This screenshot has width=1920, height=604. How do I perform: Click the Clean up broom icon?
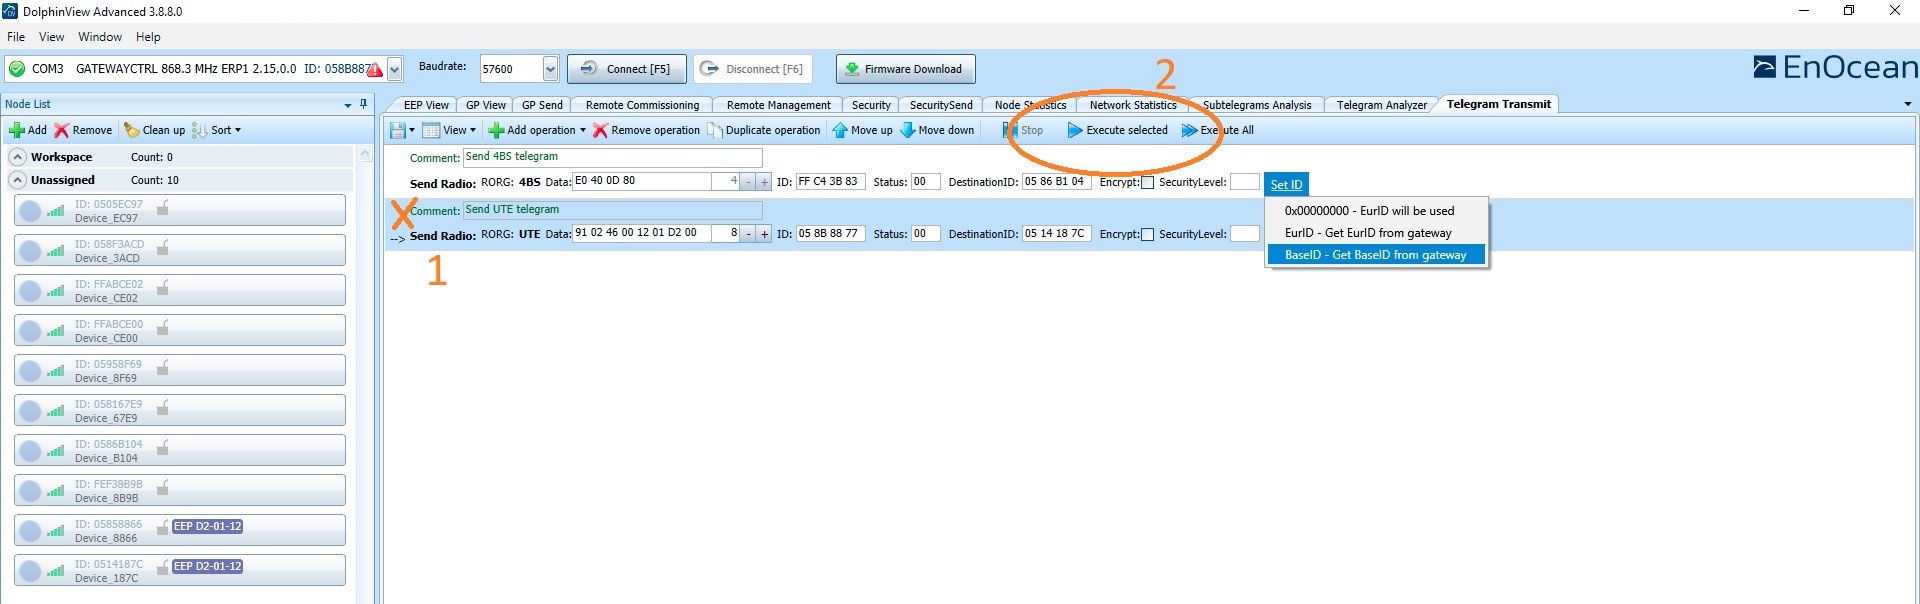click(x=131, y=130)
